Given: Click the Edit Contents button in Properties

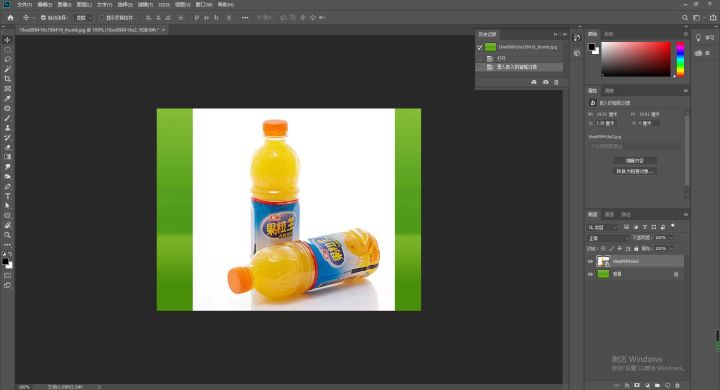Looking at the screenshot, I should coord(635,161).
